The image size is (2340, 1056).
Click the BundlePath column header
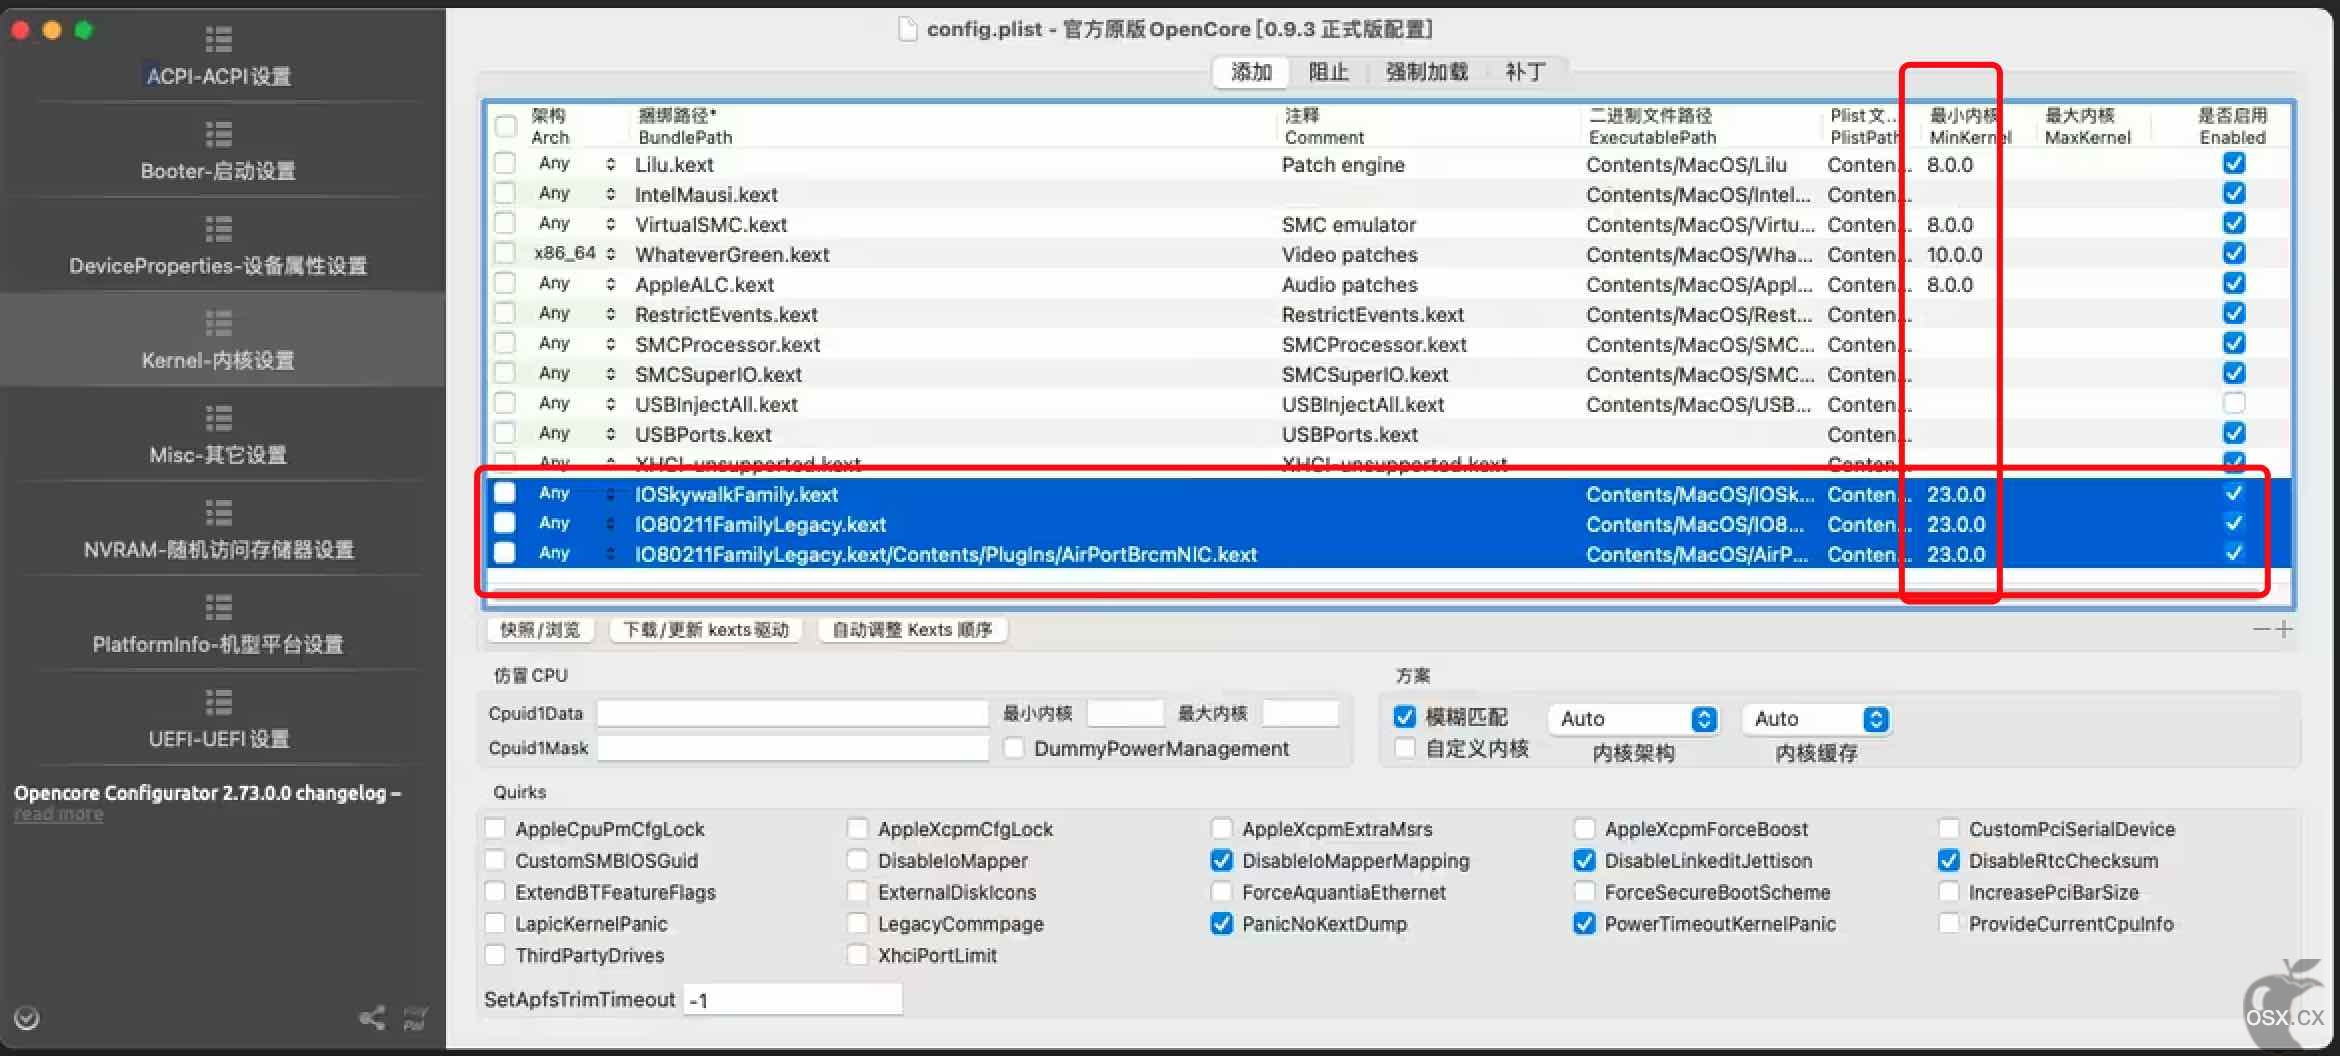click(685, 126)
